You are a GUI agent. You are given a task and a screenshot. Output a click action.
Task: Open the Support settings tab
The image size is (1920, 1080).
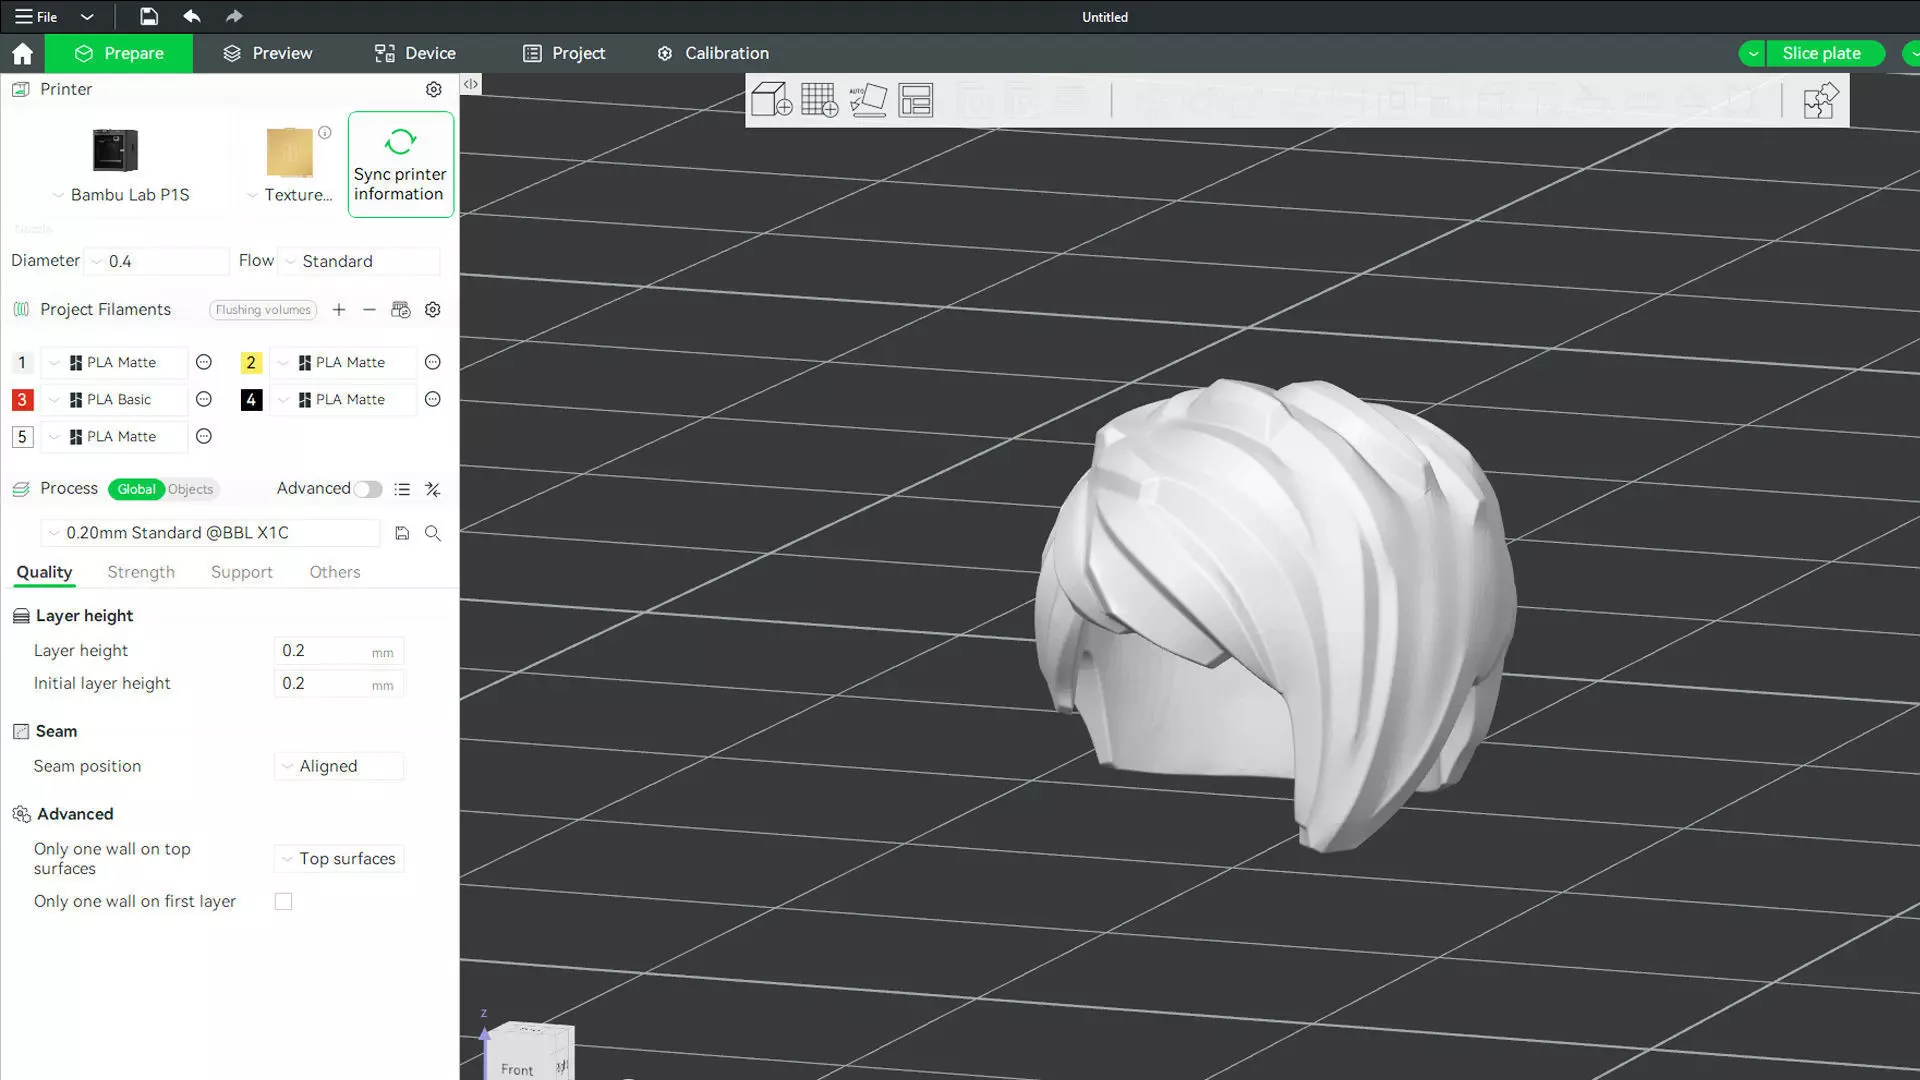pyautogui.click(x=242, y=572)
